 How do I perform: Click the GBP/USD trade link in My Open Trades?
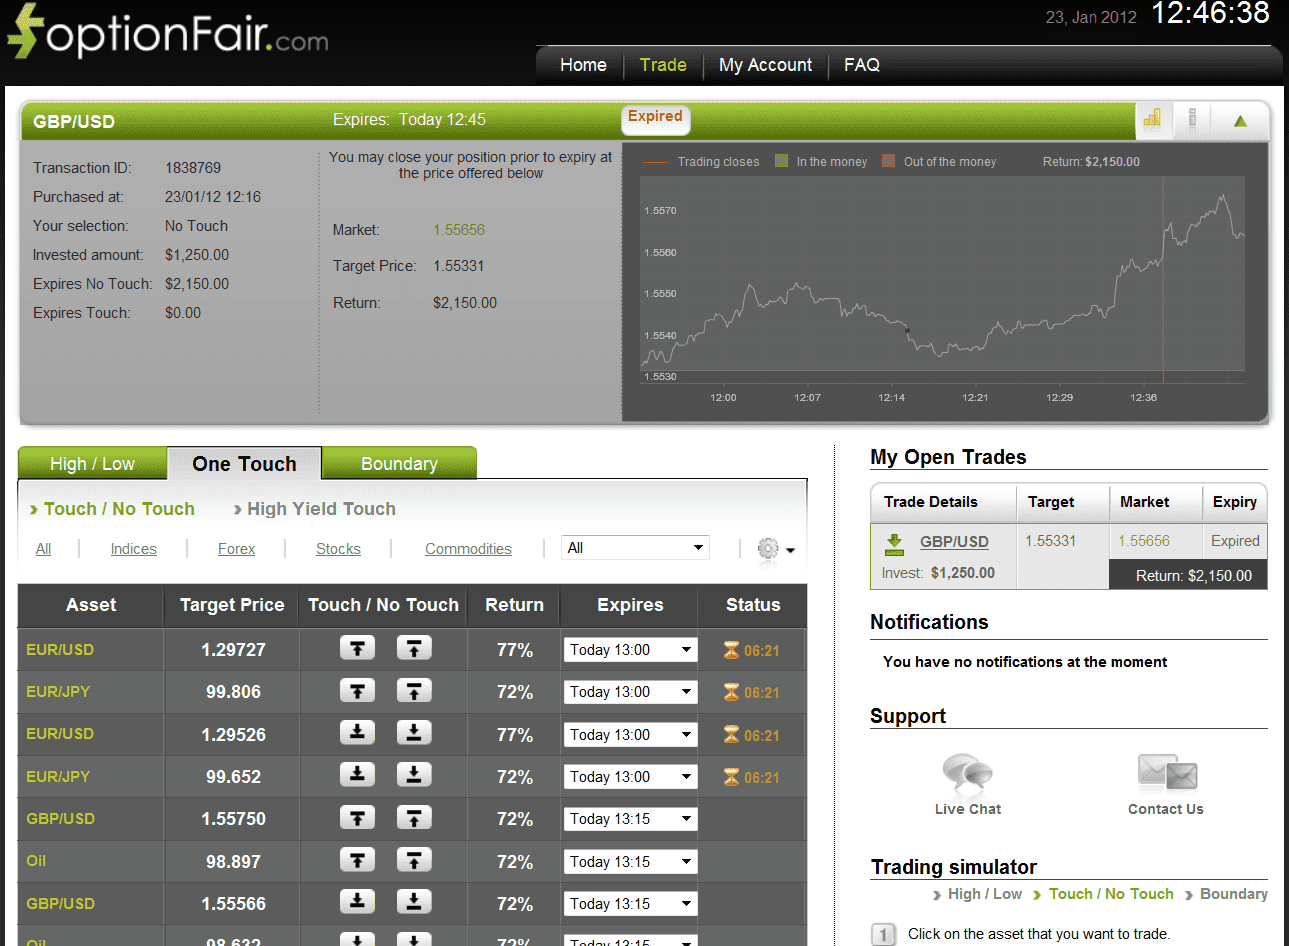point(954,541)
